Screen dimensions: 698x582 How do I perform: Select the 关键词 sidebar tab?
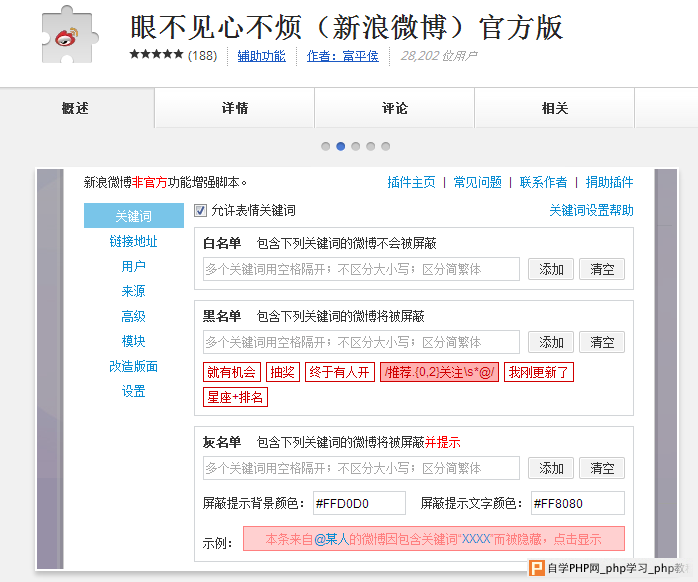click(134, 216)
